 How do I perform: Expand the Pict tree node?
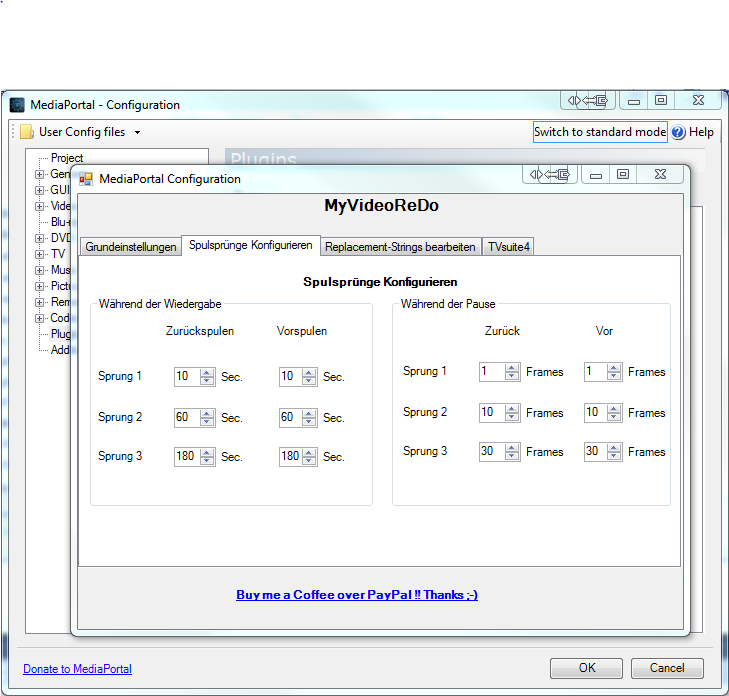40,286
